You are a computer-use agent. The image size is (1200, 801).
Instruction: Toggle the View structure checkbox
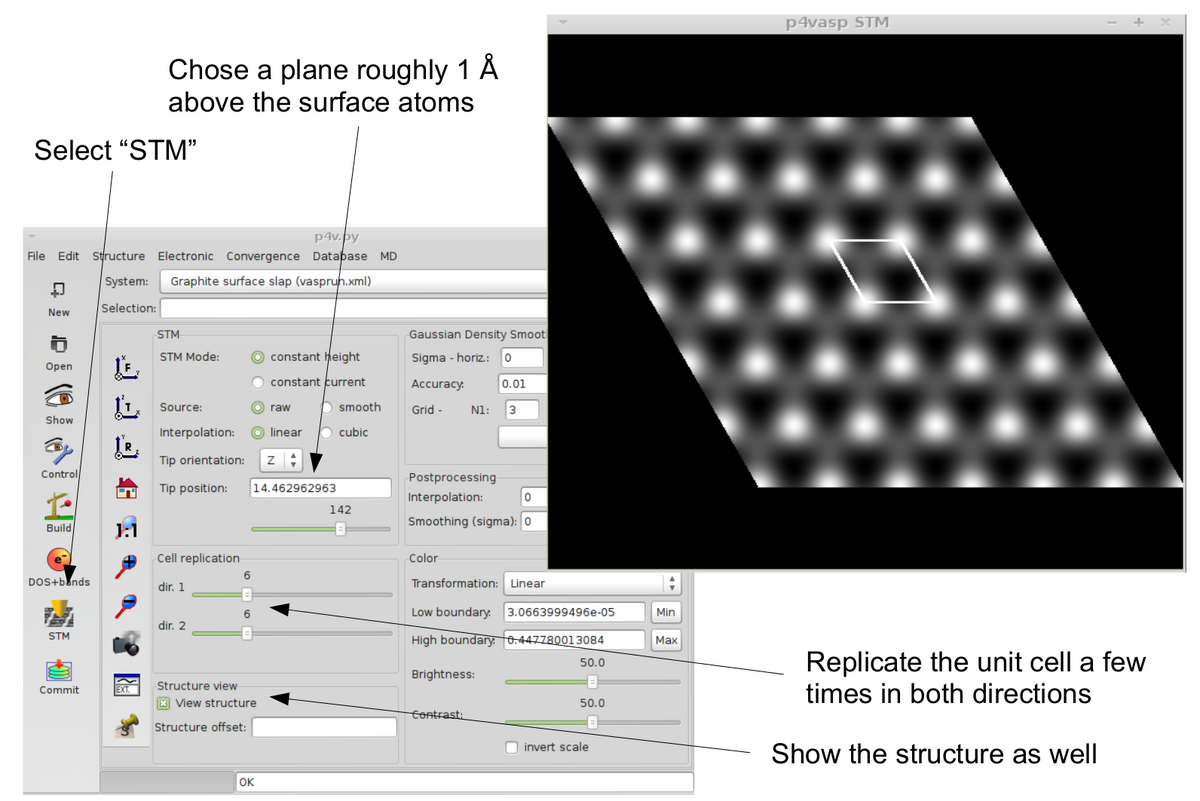pos(163,703)
